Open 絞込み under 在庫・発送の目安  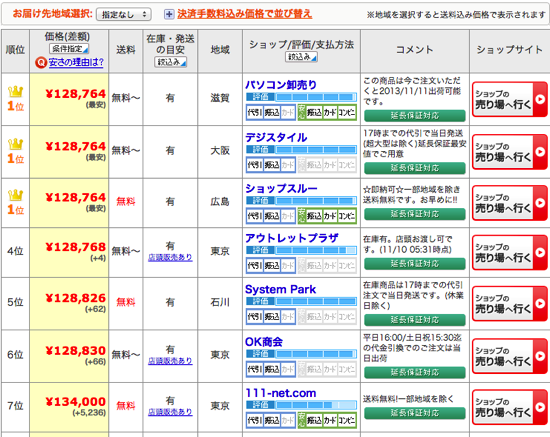point(170,62)
